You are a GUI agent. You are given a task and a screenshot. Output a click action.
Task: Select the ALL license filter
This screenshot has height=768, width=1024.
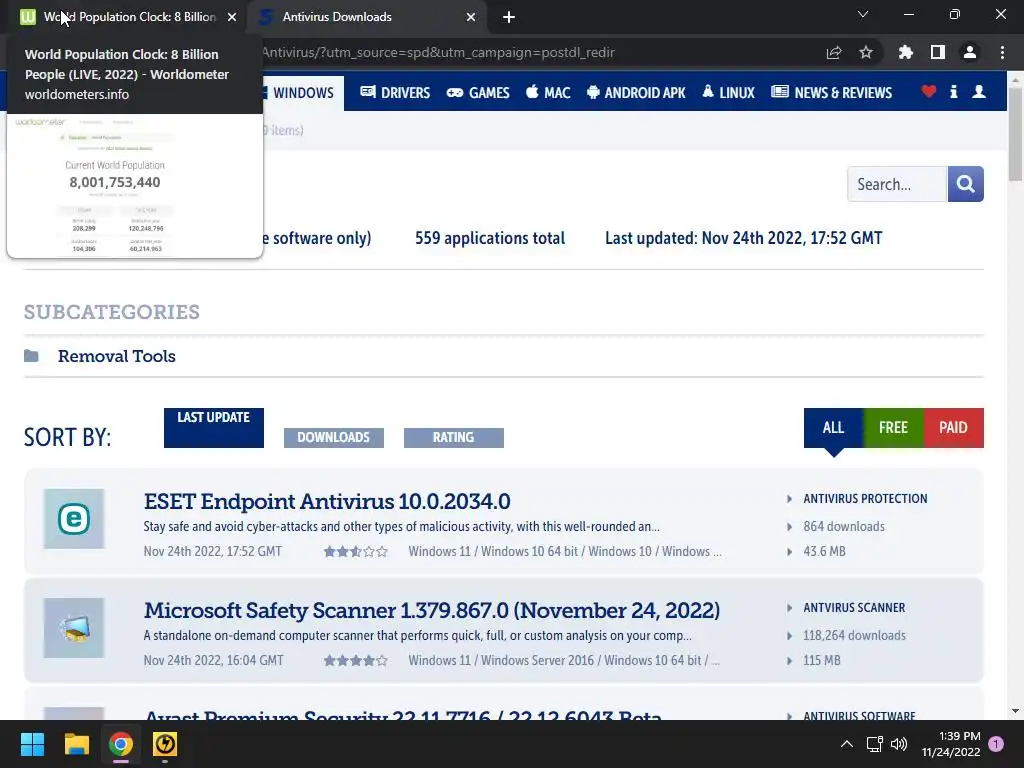click(833, 428)
